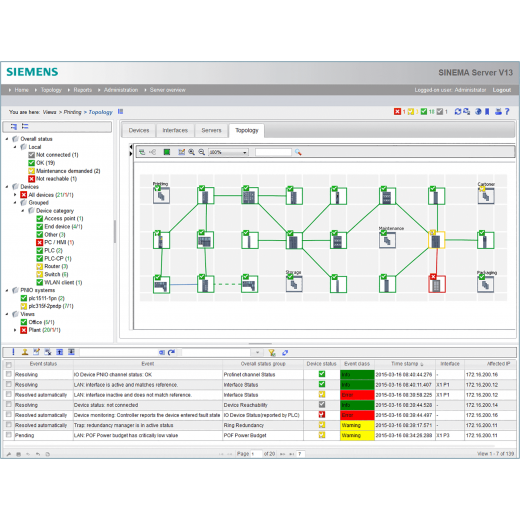Click the Logout link
This screenshot has height=520, width=520.
coord(502,90)
